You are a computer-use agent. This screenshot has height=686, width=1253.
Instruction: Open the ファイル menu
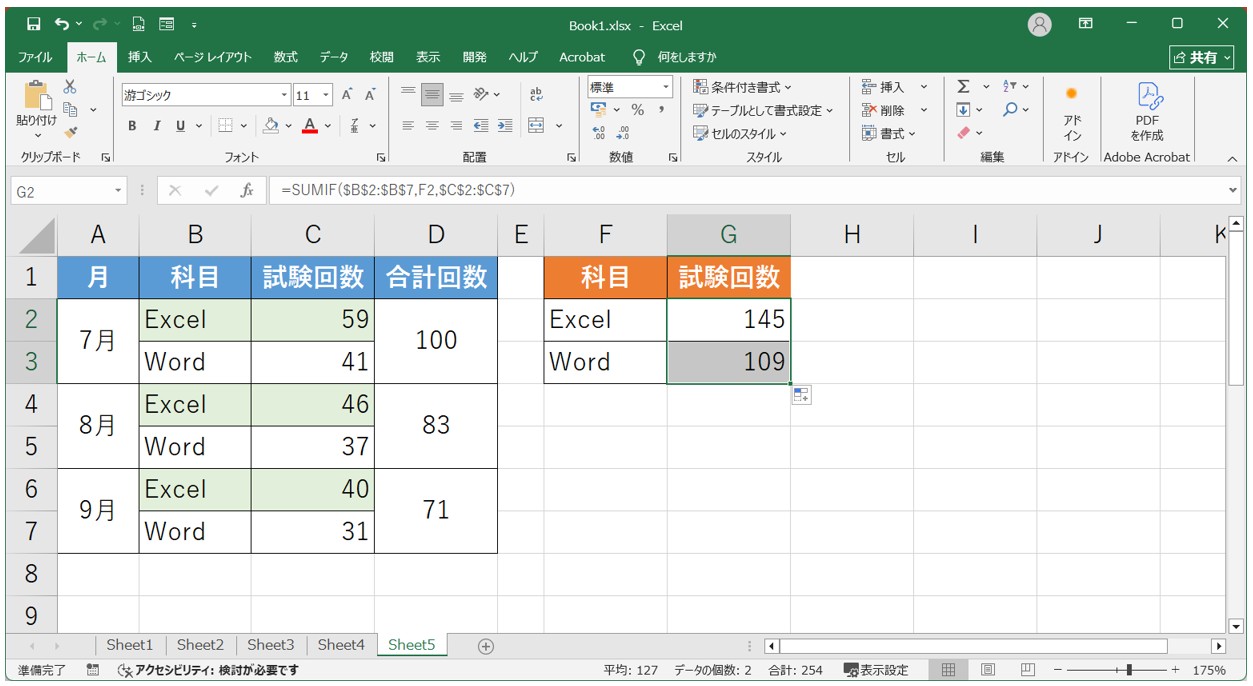tap(36, 57)
